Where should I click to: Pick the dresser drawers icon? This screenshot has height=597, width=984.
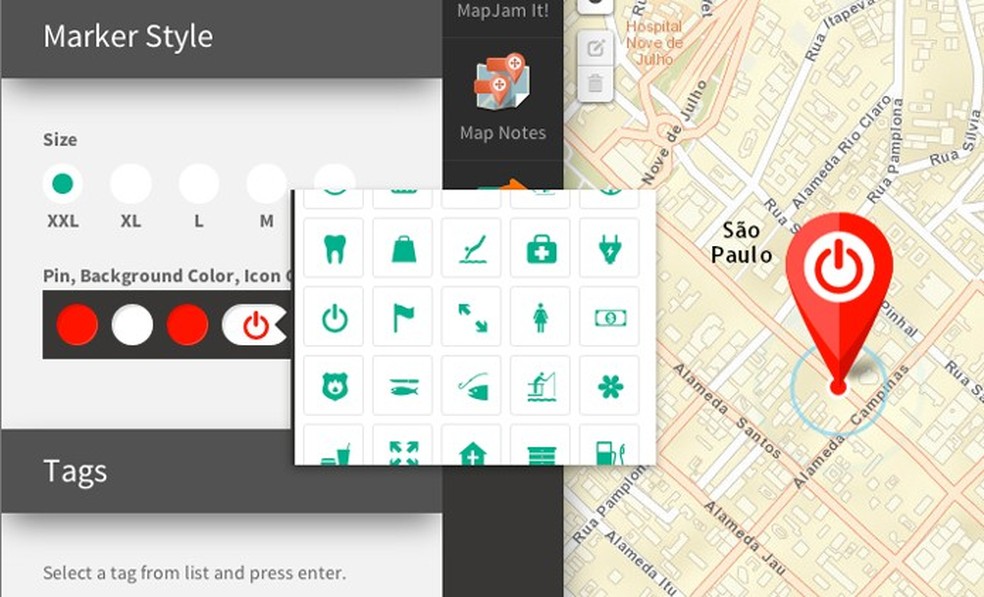(541, 446)
